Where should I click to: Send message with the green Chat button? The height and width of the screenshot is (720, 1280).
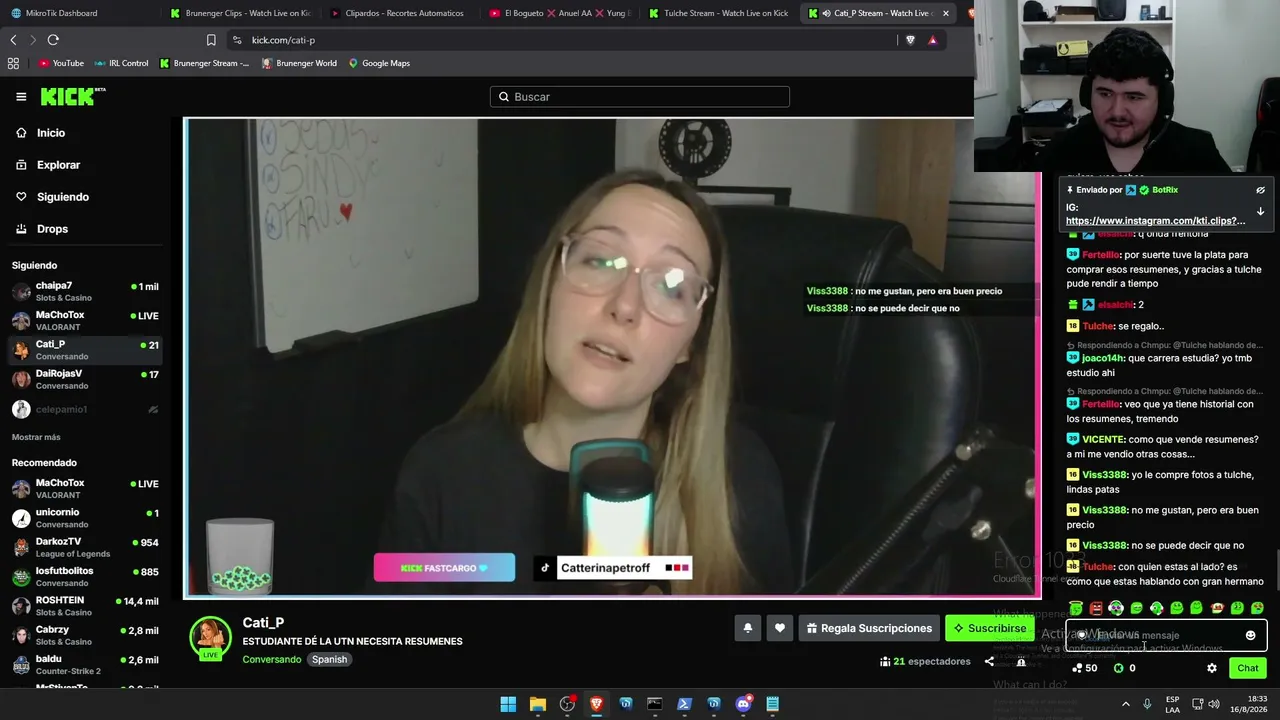point(1248,668)
